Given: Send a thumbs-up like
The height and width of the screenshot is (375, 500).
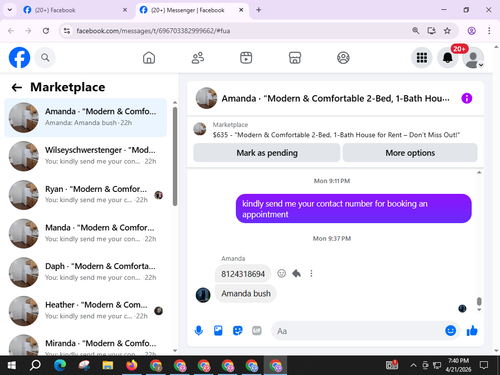Looking at the screenshot, I should 472,331.
